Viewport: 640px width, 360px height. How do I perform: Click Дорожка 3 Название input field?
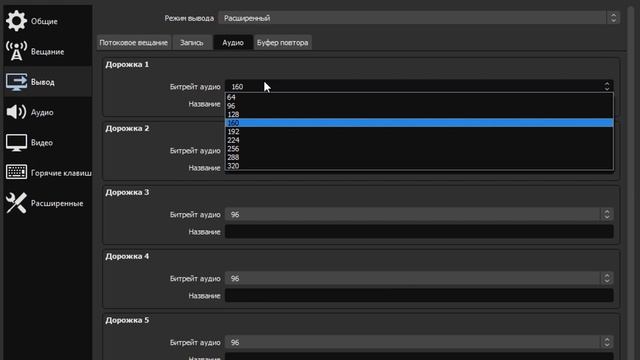point(419,231)
